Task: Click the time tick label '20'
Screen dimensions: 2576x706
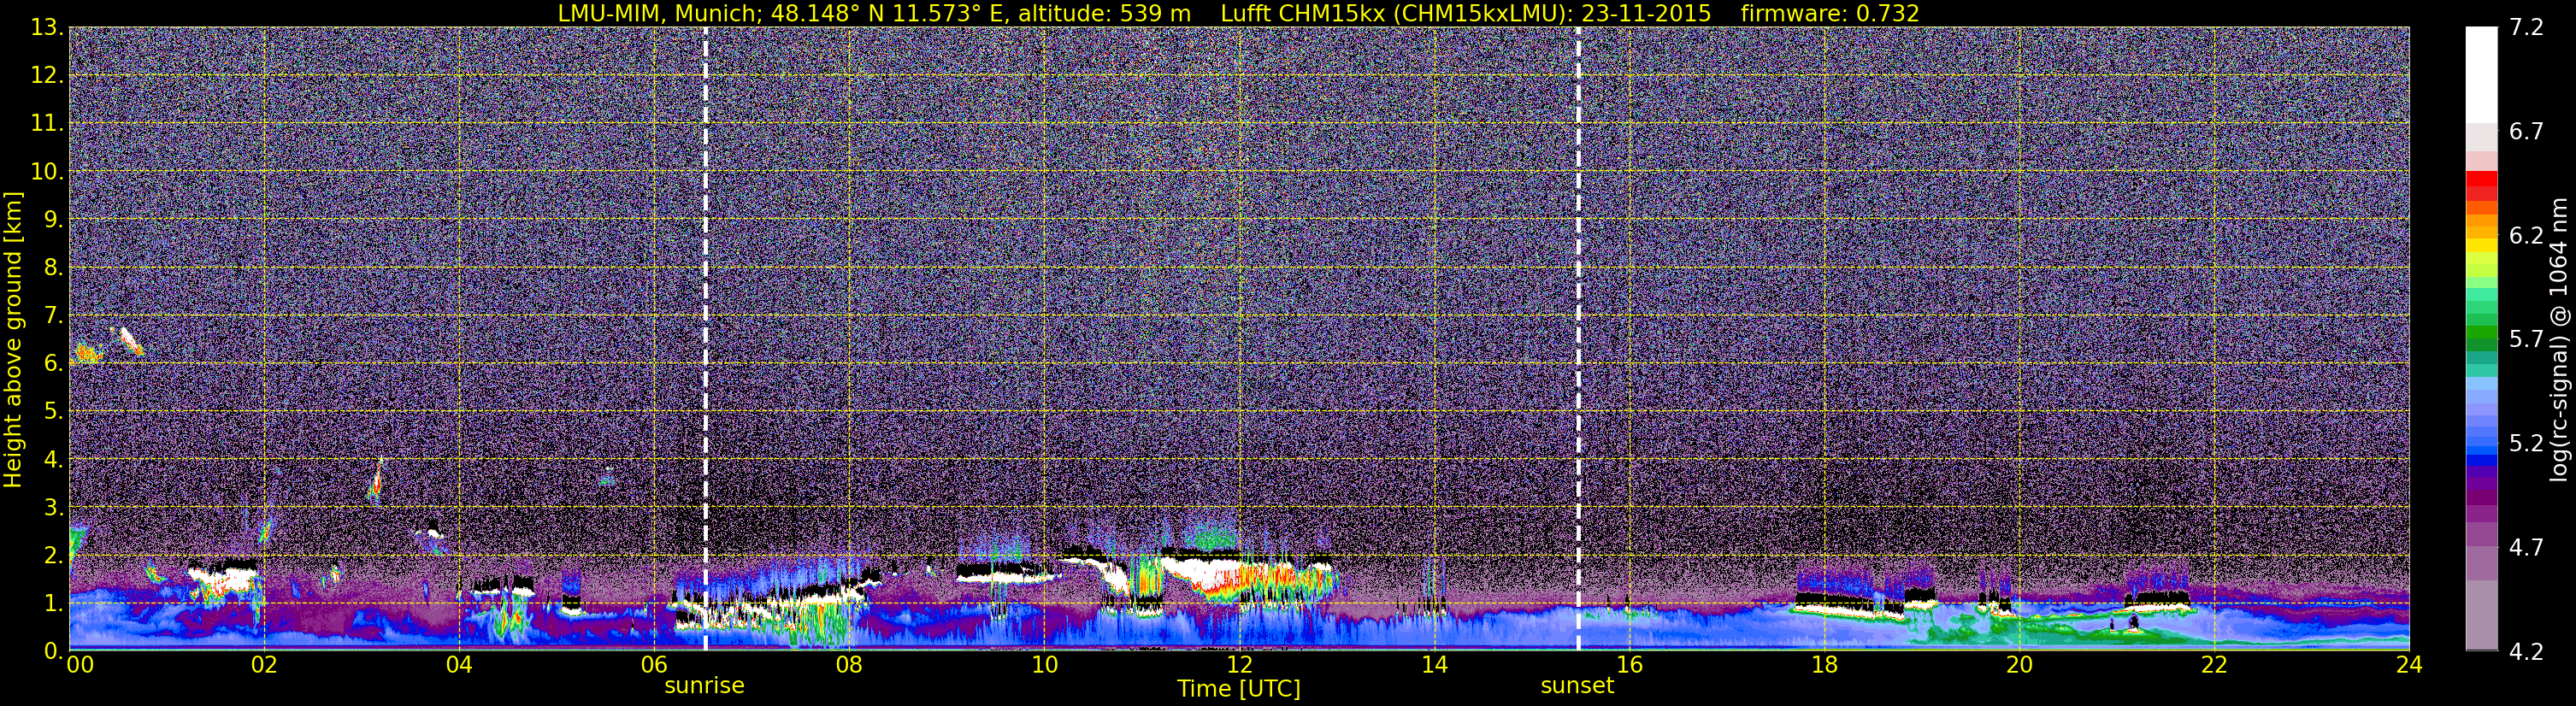Action: tap(2019, 665)
